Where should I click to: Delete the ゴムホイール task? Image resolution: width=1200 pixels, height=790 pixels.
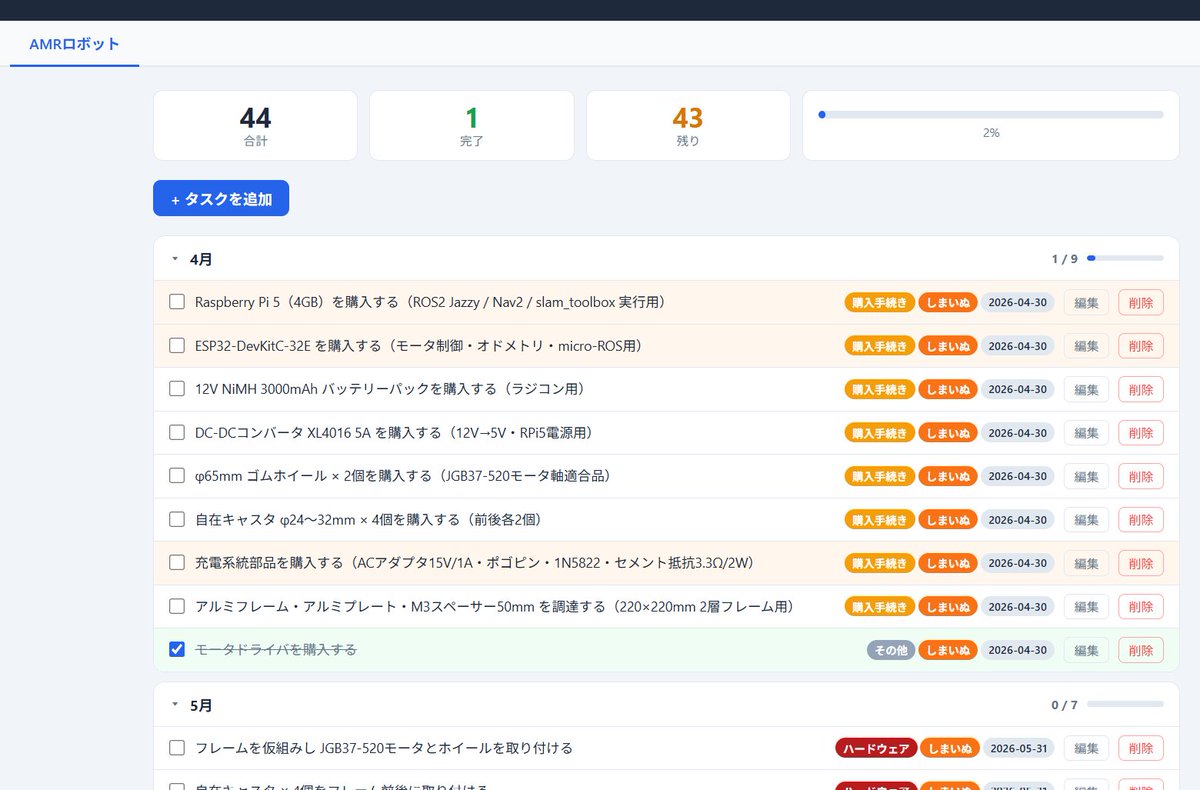click(x=1141, y=476)
